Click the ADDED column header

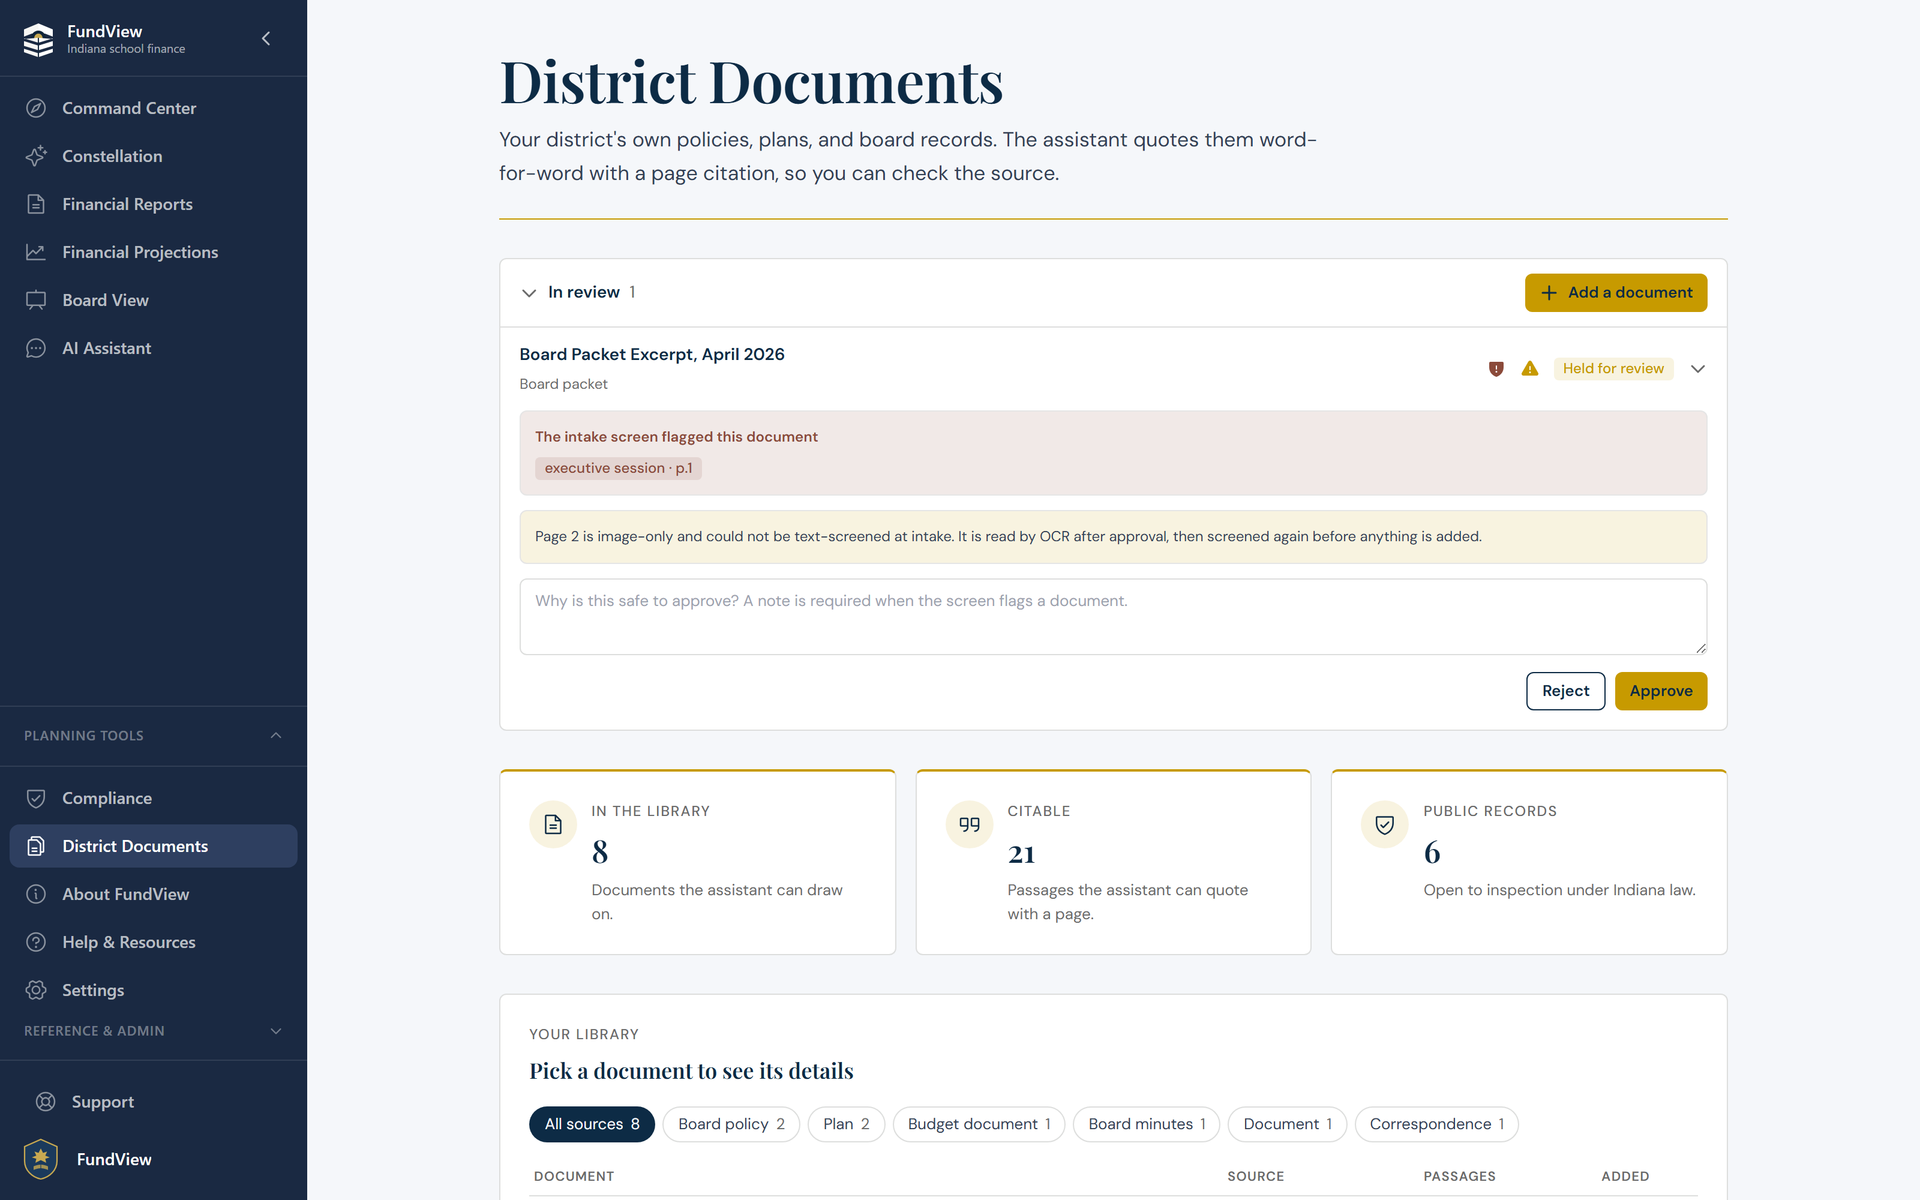[x=1625, y=1176]
